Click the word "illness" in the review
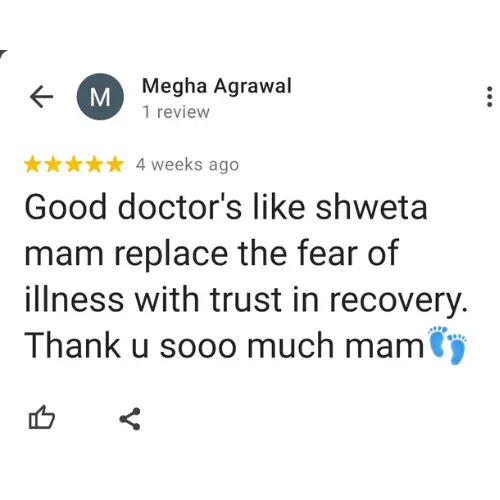Viewport: 500px width, 500px height. (x=74, y=299)
